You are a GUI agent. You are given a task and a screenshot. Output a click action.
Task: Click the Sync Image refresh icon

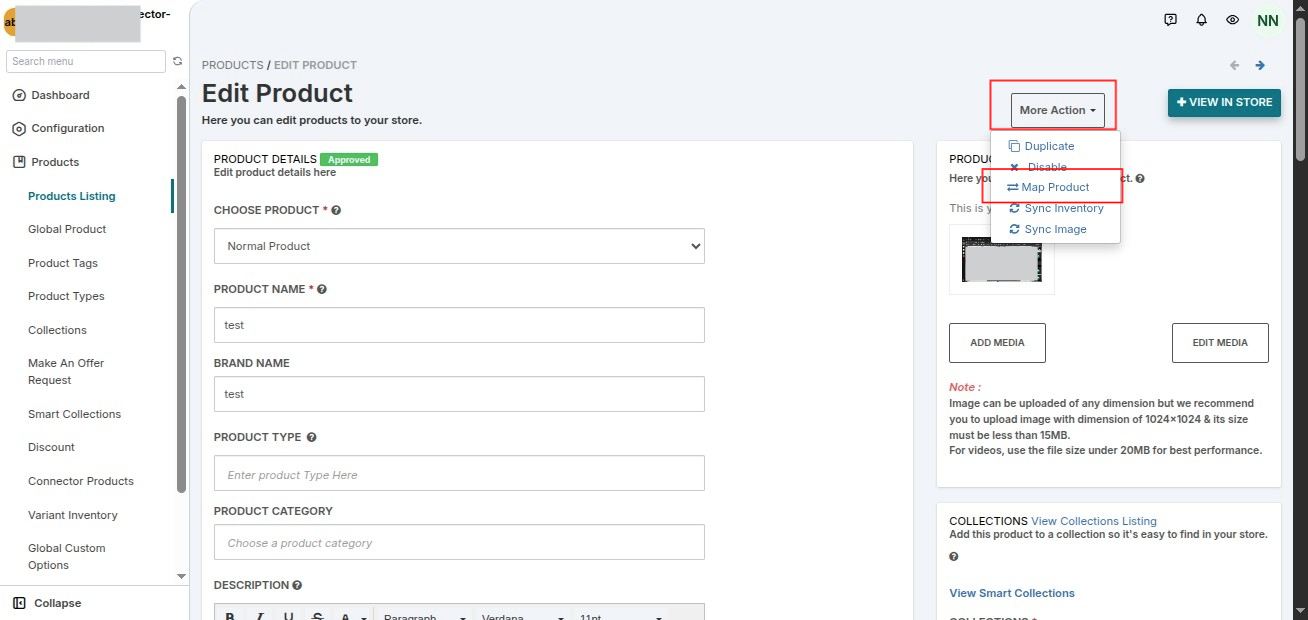coord(1015,229)
